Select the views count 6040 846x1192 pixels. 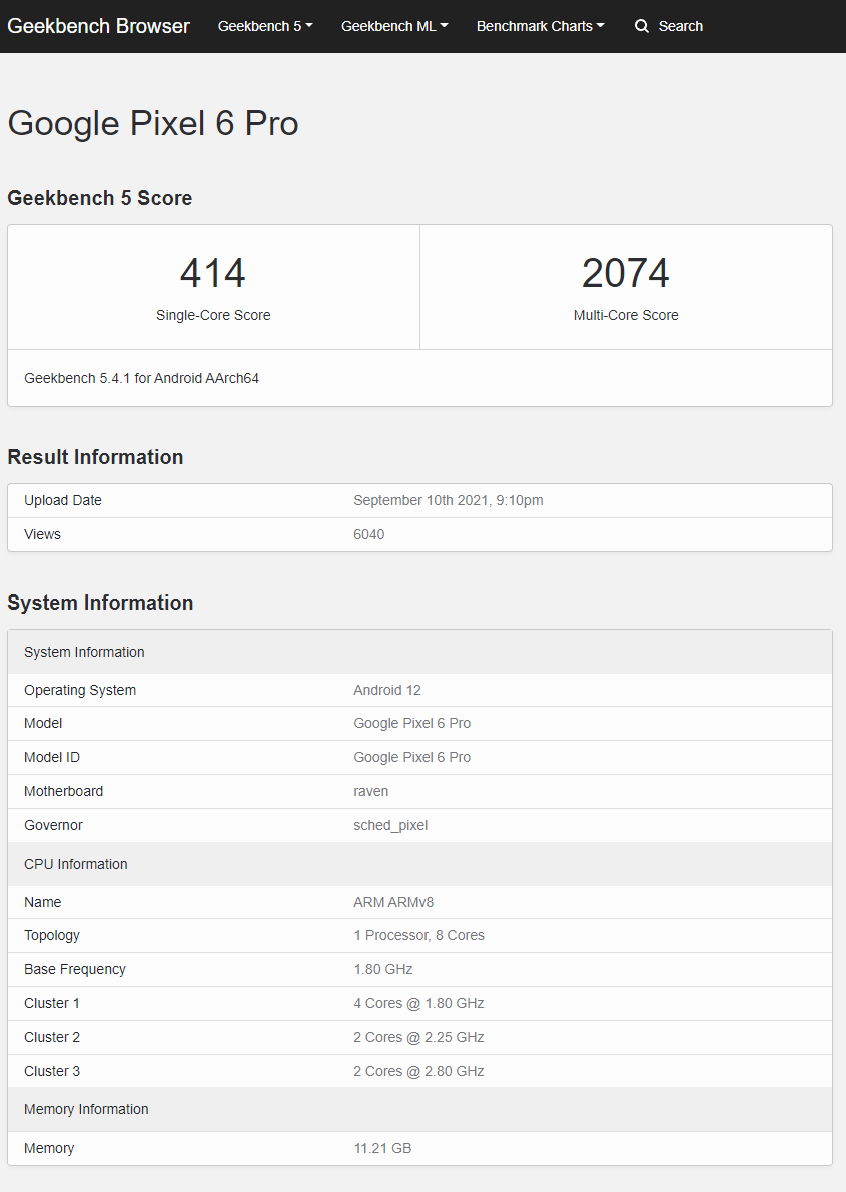pos(369,534)
